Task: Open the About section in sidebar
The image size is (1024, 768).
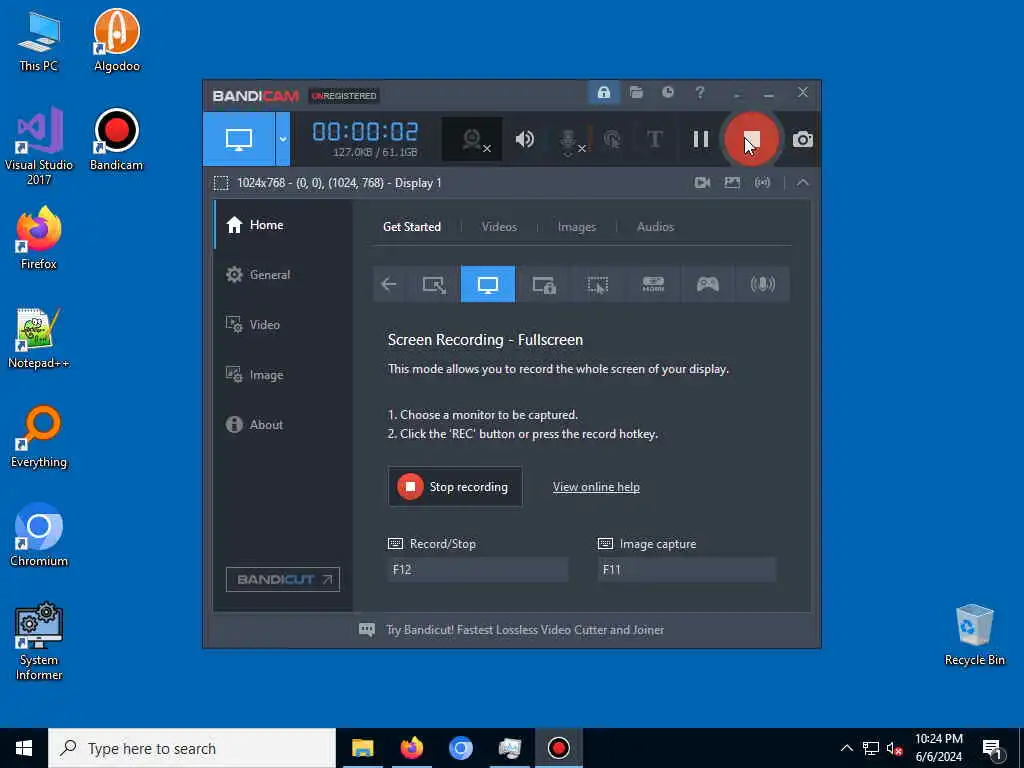Action: click(x=283, y=424)
